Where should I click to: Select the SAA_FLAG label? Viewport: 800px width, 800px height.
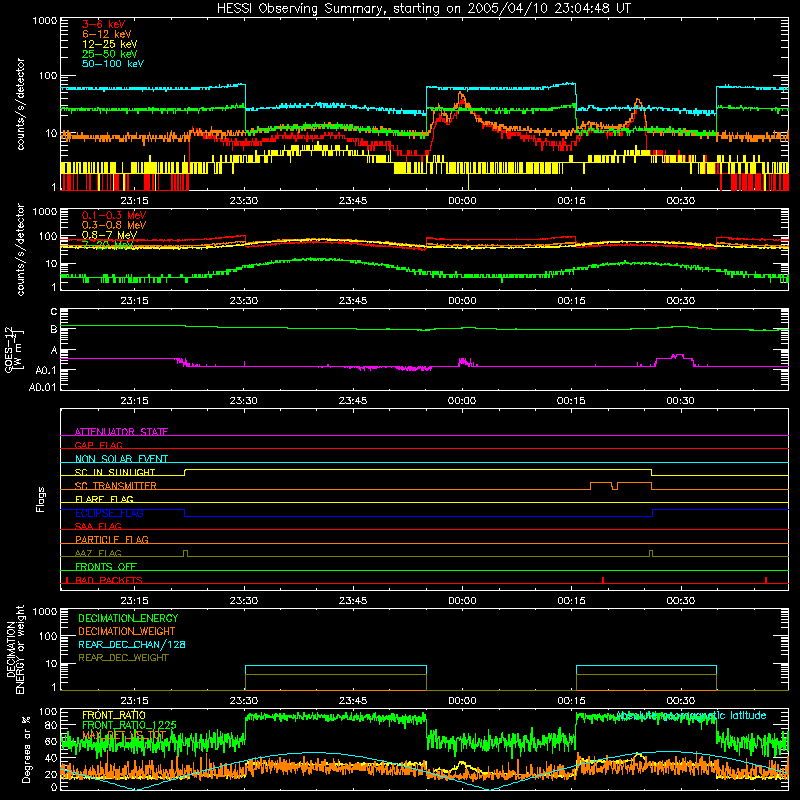98,526
